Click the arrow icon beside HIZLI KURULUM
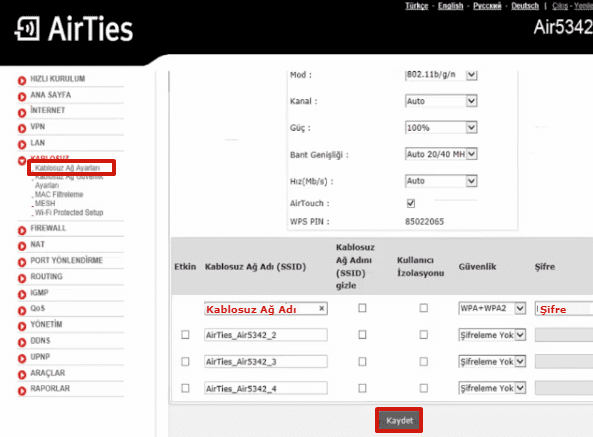593x437 pixels. (22, 80)
